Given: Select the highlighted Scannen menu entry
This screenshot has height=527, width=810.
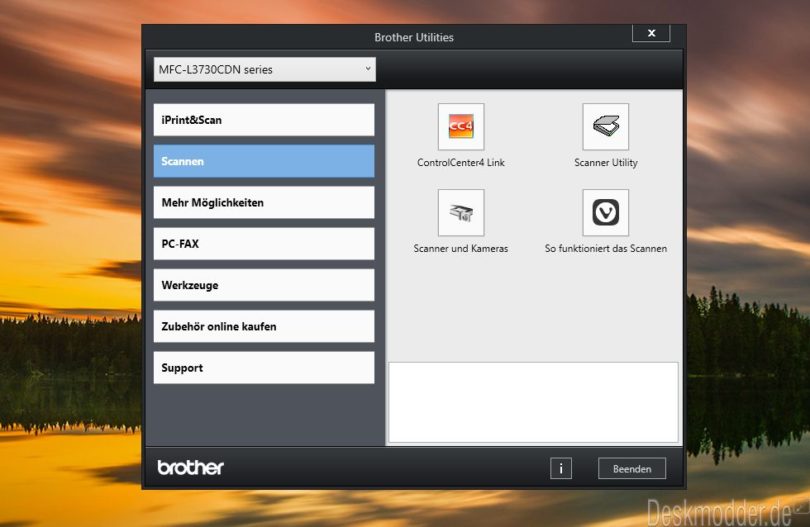Looking at the screenshot, I should (264, 161).
